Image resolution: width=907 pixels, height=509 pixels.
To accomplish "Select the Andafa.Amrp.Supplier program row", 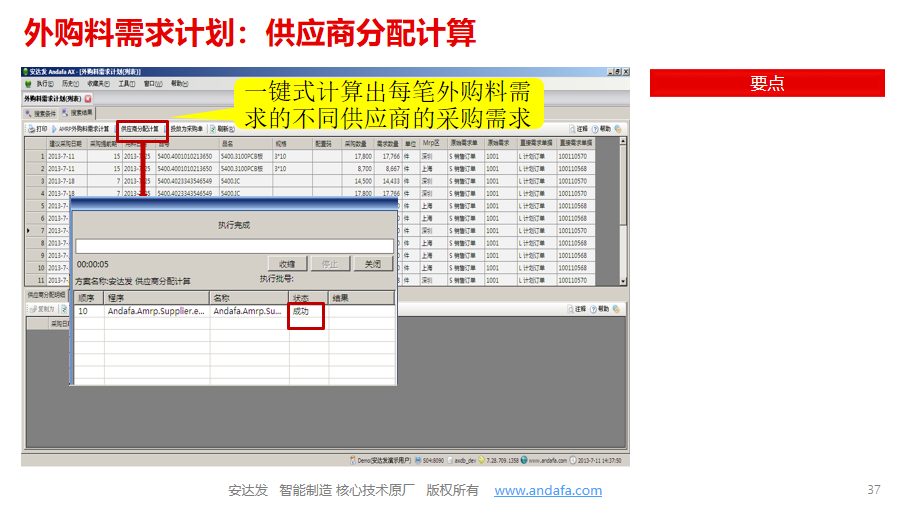I will (155, 312).
